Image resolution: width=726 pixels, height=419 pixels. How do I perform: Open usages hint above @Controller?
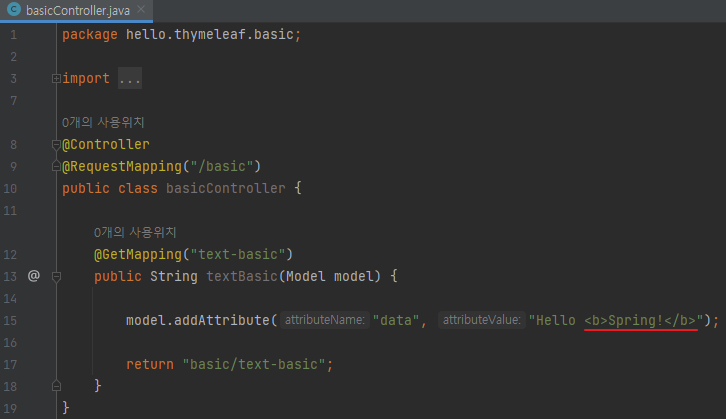pyautogui.click(x=103, y=122)
